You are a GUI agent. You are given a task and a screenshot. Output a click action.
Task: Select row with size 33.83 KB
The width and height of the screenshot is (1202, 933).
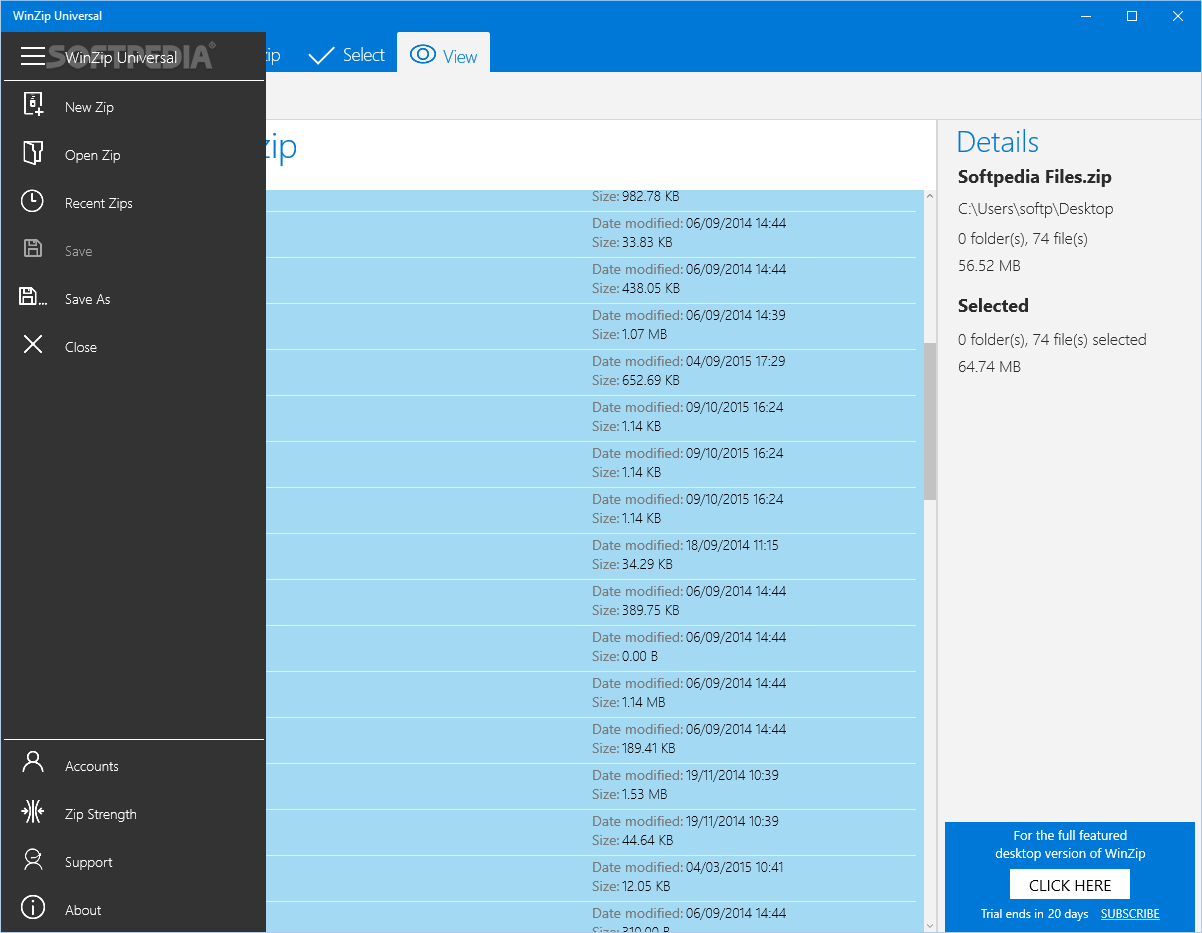tap(591, 234)
